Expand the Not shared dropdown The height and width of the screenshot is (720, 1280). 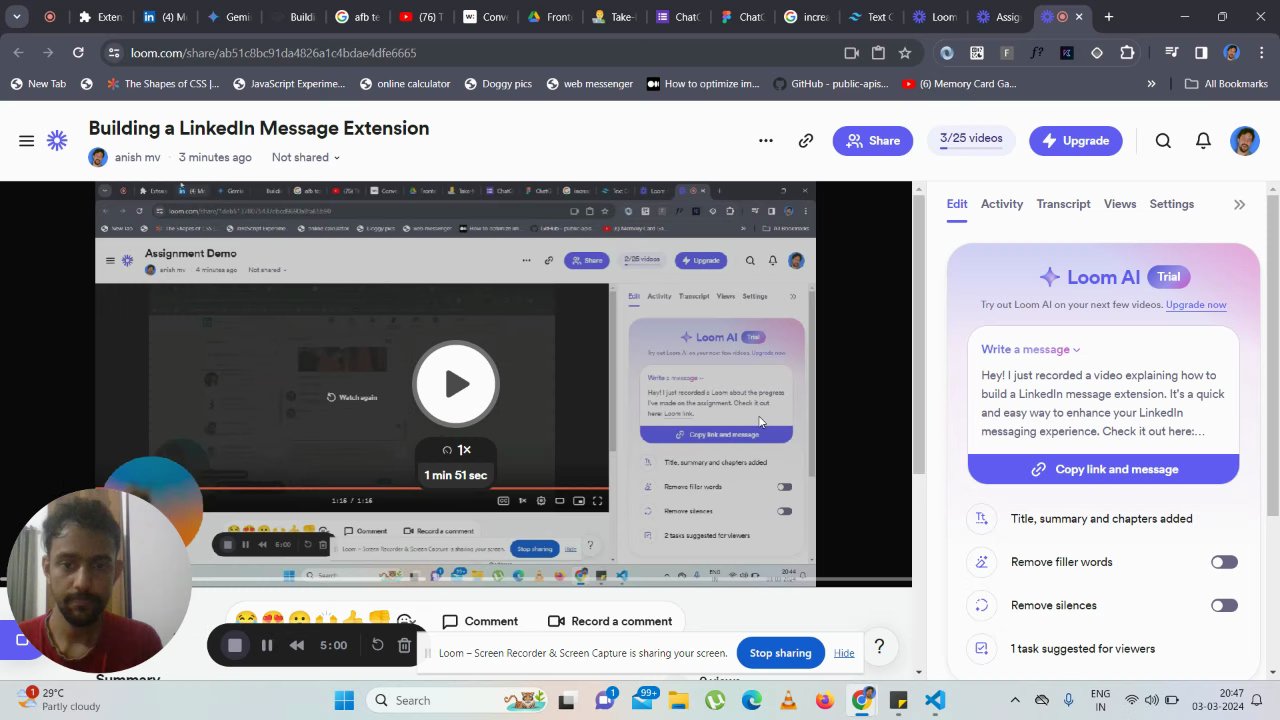pos(305,157)
